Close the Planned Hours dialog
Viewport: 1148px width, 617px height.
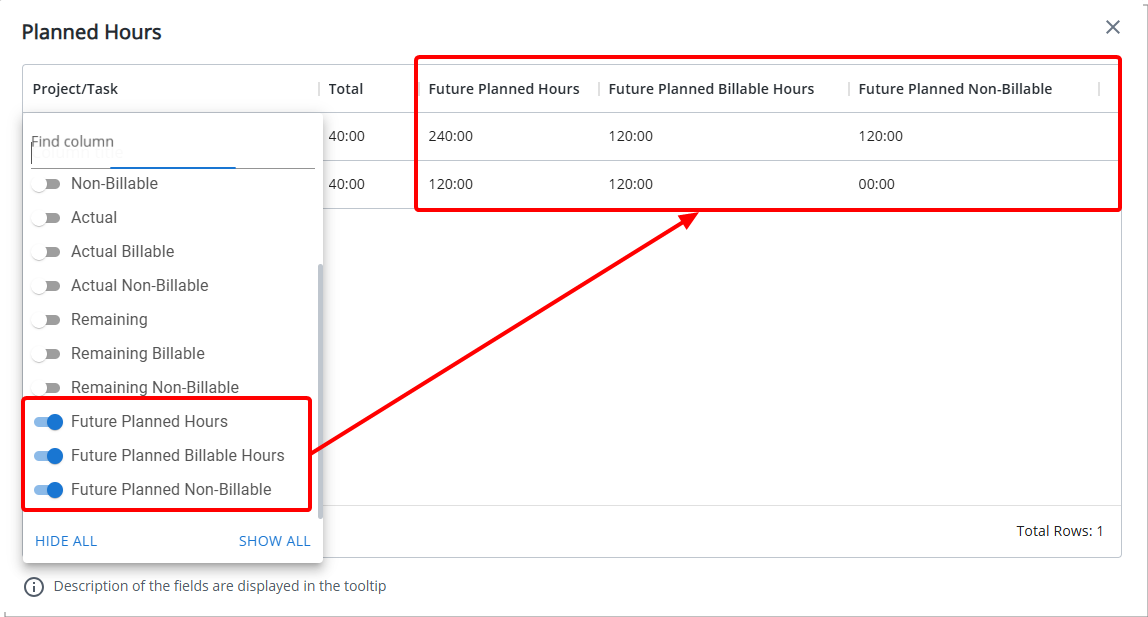1112,28
